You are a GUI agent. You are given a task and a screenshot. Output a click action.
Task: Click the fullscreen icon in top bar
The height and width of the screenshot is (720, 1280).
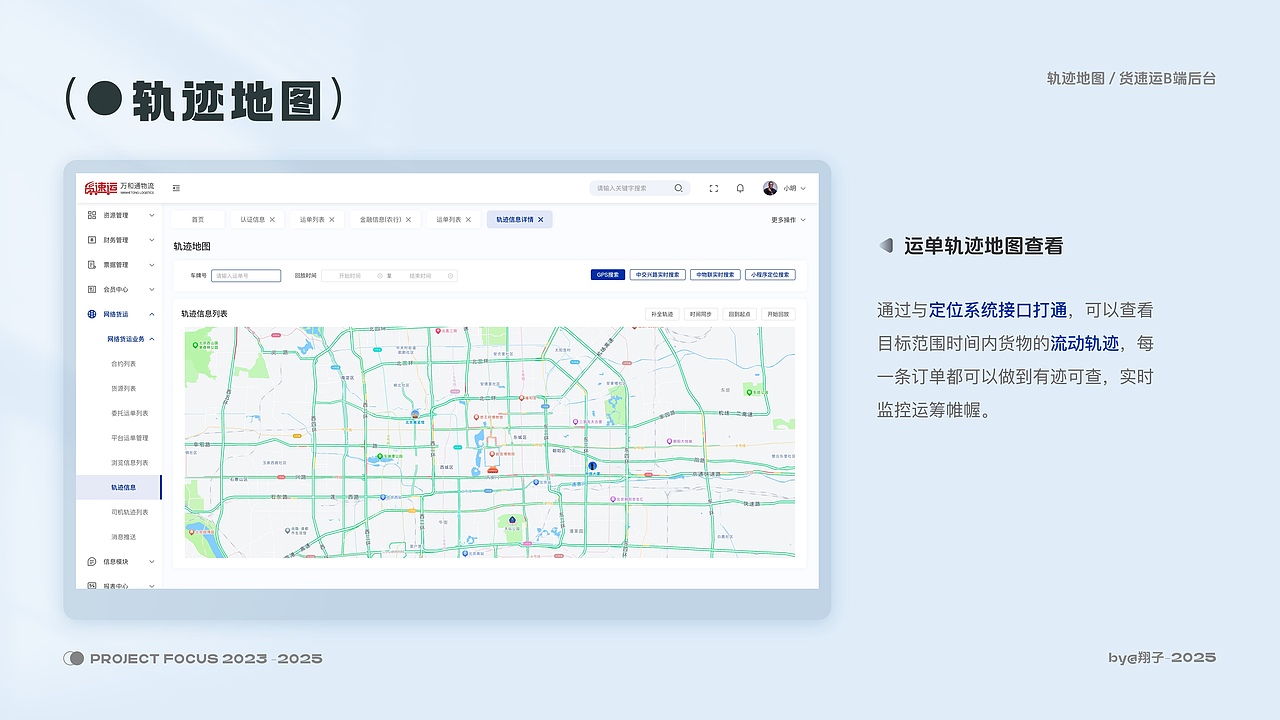pyautogui.click(x=713, y=187)
